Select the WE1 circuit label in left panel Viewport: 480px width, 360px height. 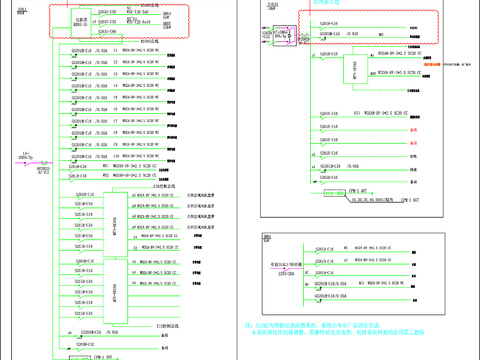[106, 166]
